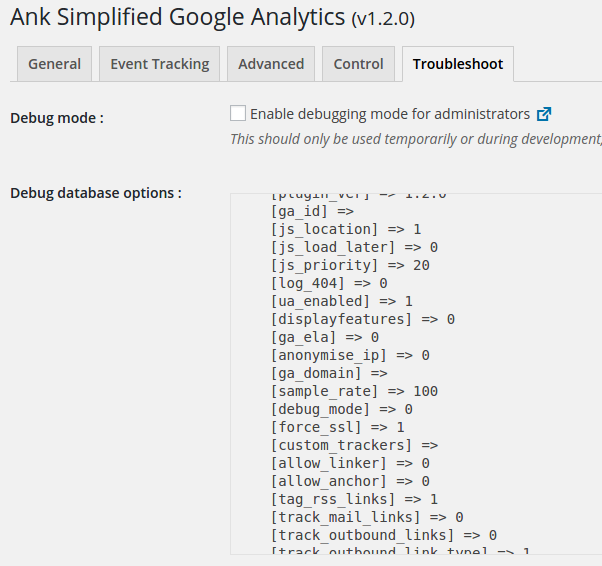Viewport: 602px width, 566px height.
Task: Enable debugging mode for administrators checkbox
Action: tap(238, 113)
